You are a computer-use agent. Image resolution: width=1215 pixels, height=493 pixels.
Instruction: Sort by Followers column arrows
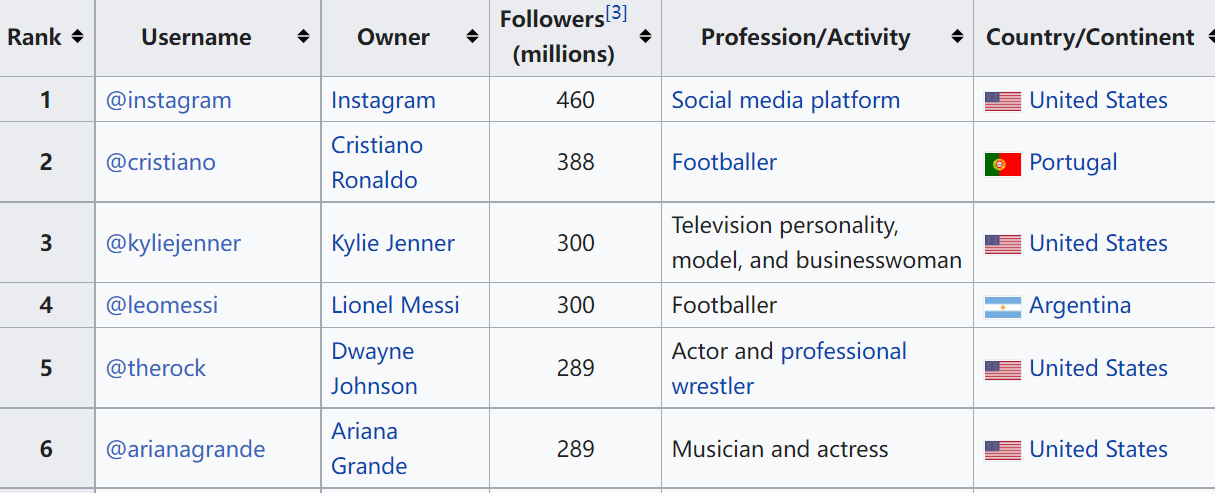click(645, 37)
